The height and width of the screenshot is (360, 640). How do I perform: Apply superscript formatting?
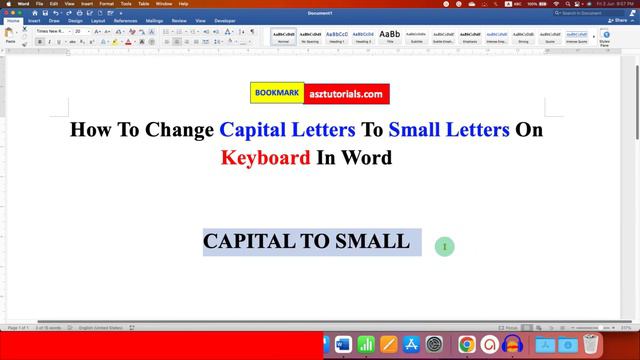pyautogui.click(x=92, y=42)
